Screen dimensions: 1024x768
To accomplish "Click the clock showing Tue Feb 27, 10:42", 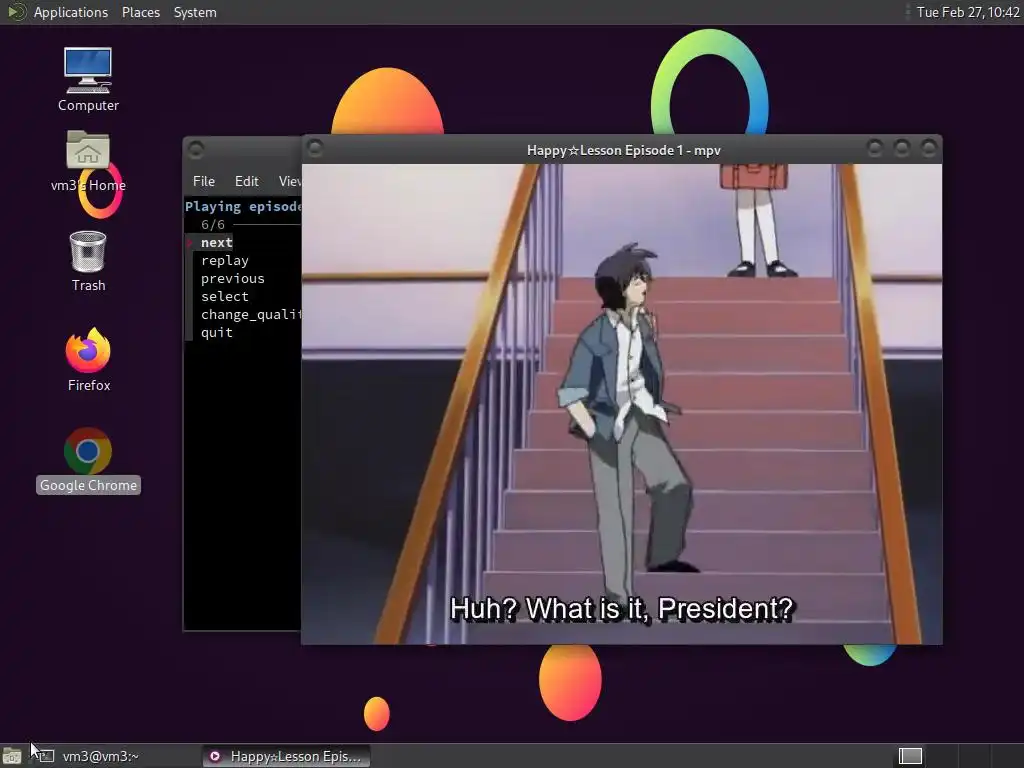I will (967, 12).
